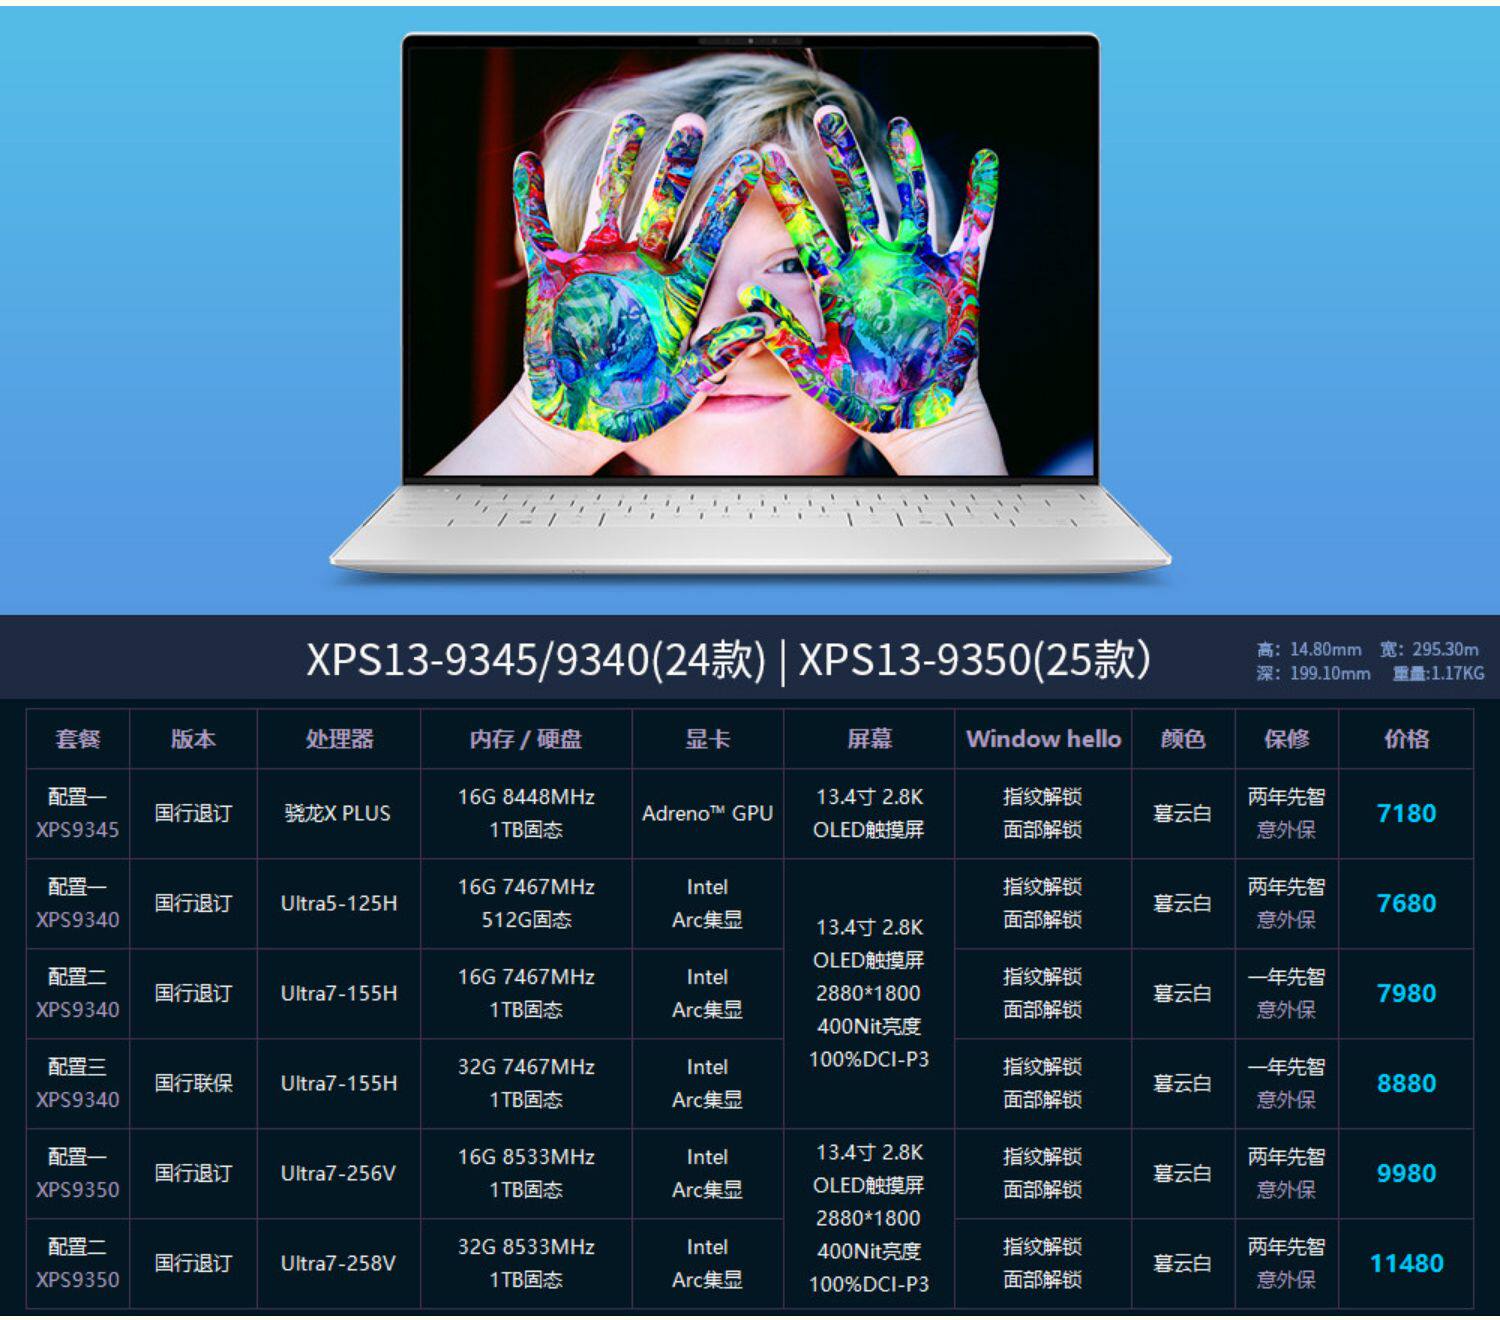Click the price 9980
The width and height of the screenshot is (1500, 1320).
click(x=1406, y=1173)
